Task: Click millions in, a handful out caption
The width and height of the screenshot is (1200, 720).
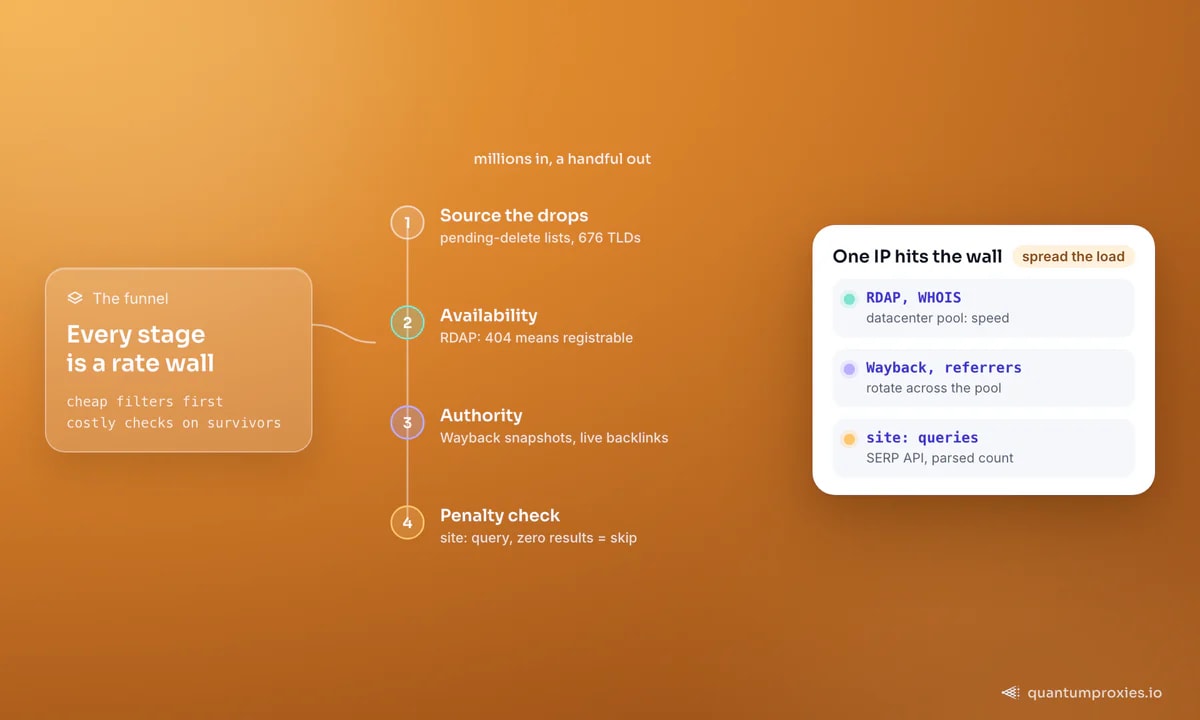Action: (x=562, y=159)
